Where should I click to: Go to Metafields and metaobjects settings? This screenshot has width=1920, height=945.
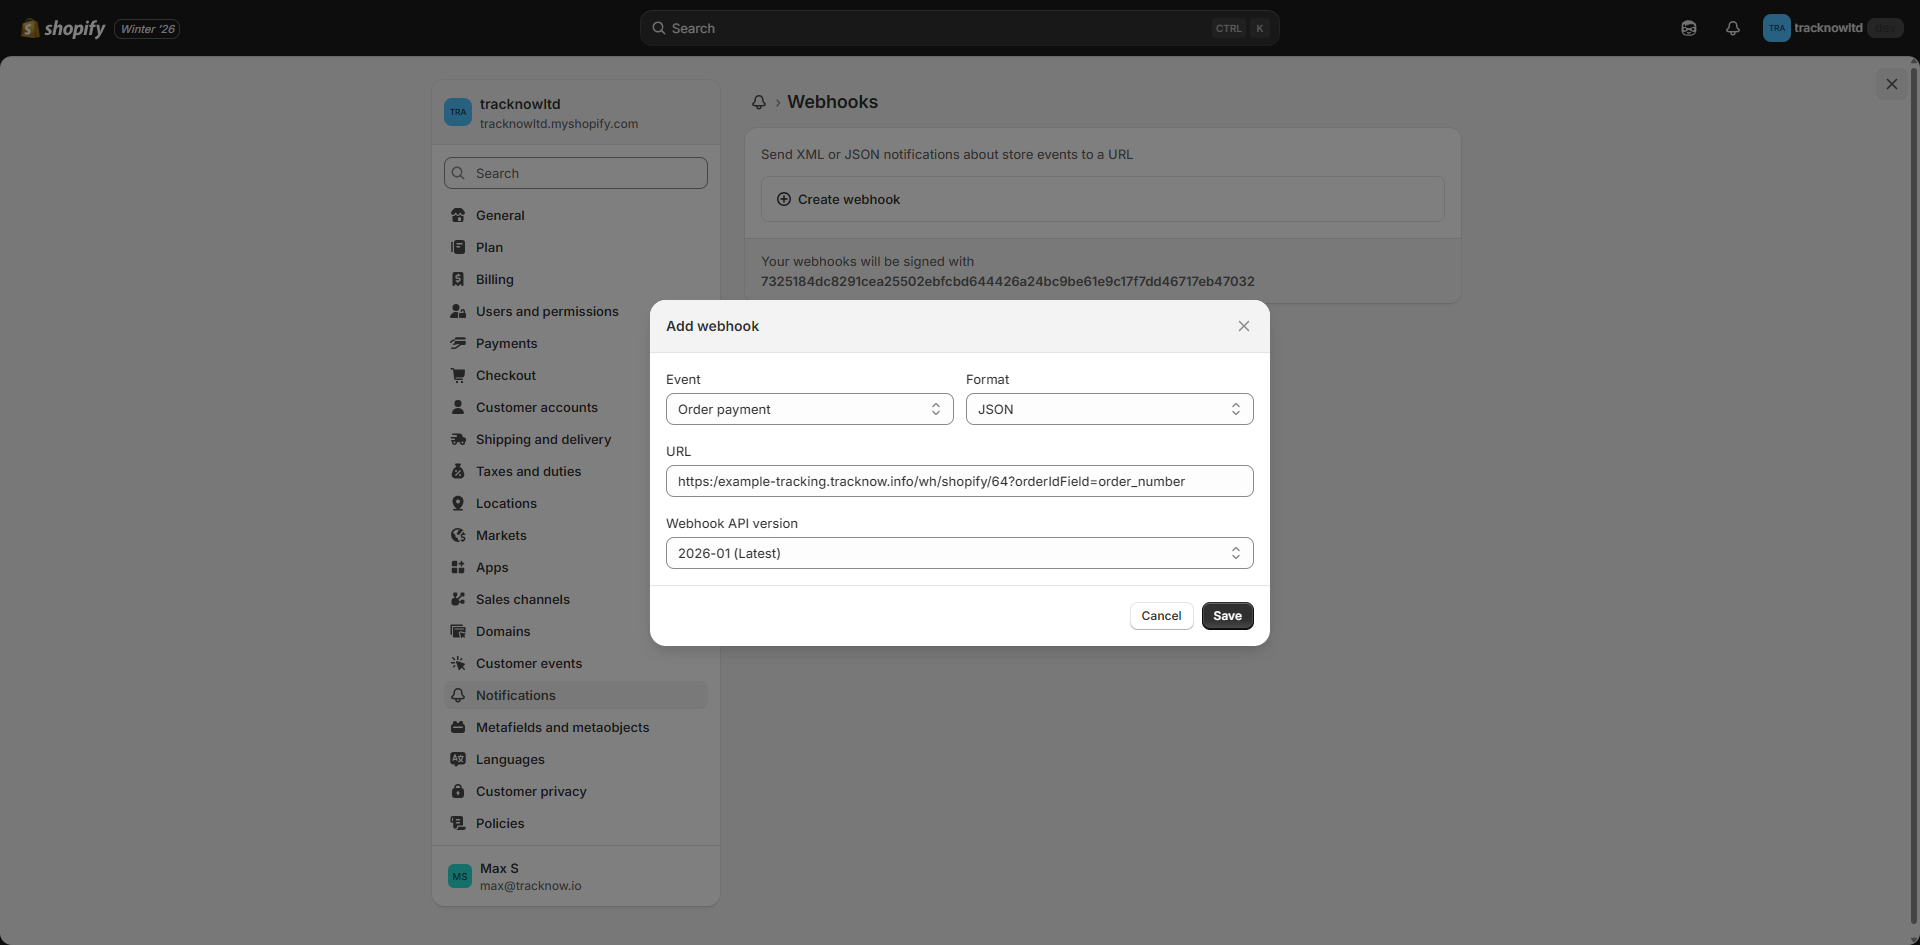pyautogui.click(x=562, y=727)
